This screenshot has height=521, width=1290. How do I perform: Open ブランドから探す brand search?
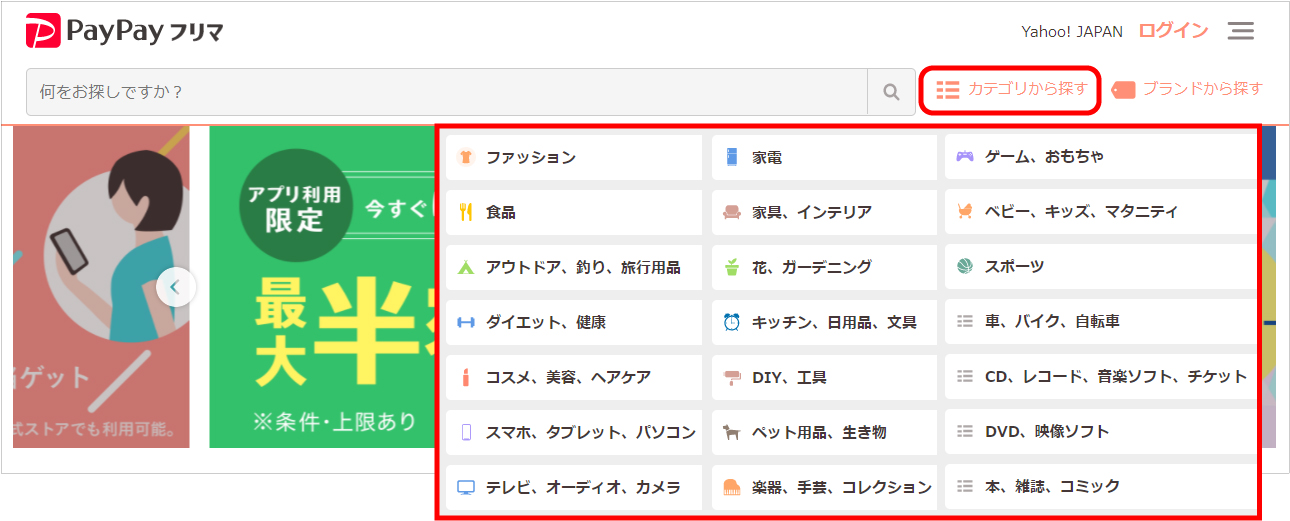[1188, 89]
